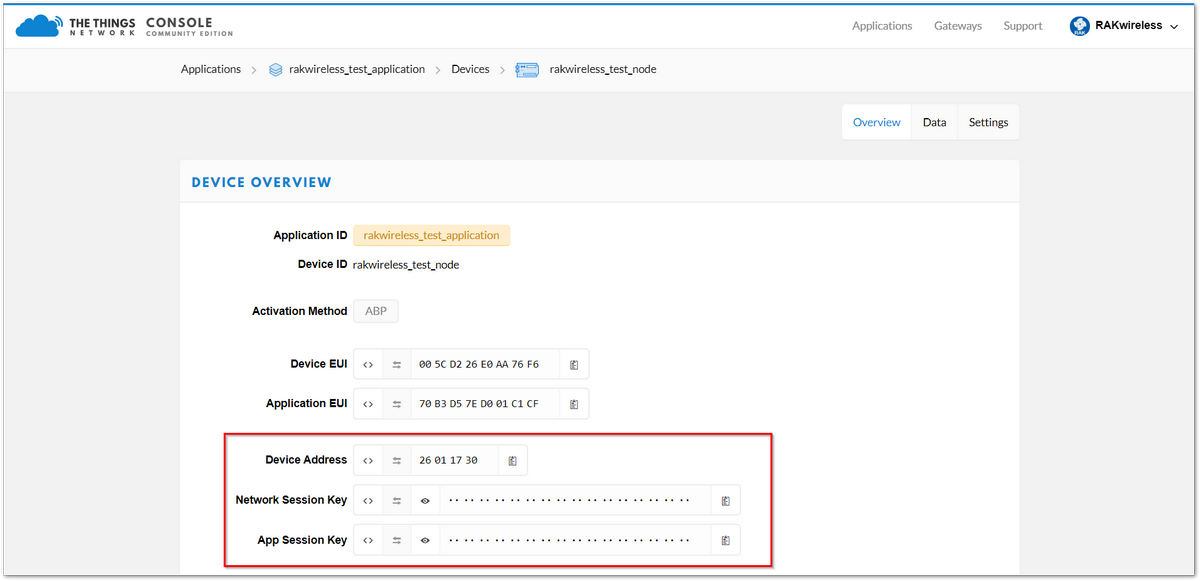1200x581 pixels.
Task: Open the Settings tab
Action: 989,122
